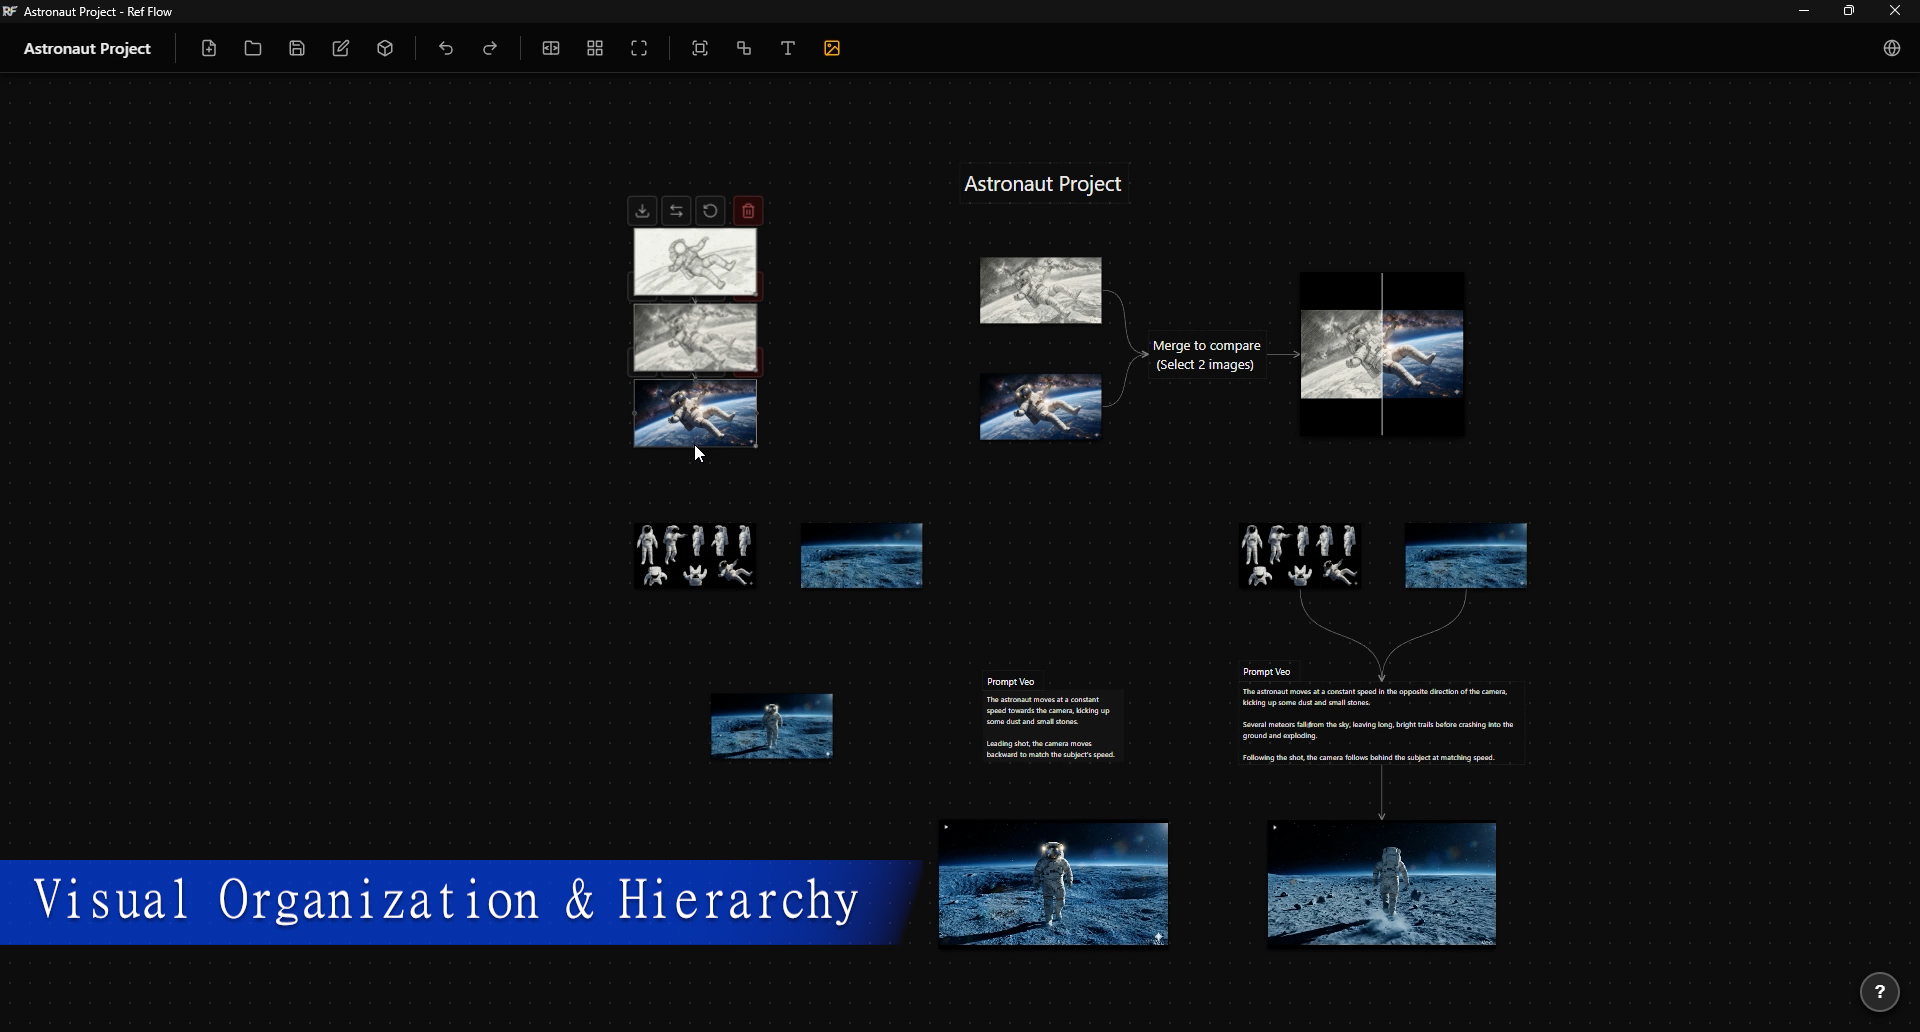Click the cube icon in the toolbar
The image size is (1920, 1032).
point(385,48)
